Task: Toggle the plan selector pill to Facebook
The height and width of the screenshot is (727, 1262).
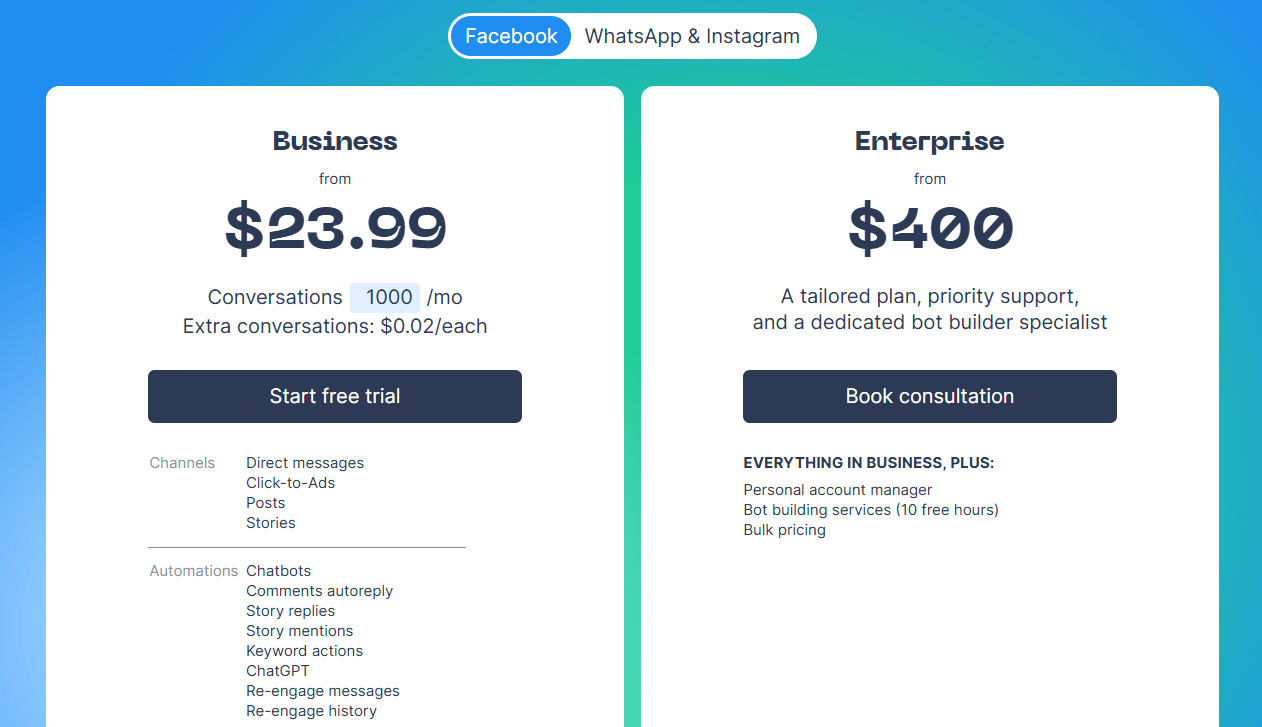Action: tap(511, 36)
